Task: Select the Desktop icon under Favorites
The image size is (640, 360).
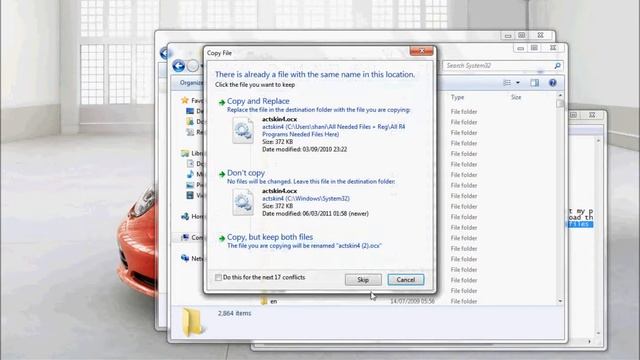Action: 190,111
